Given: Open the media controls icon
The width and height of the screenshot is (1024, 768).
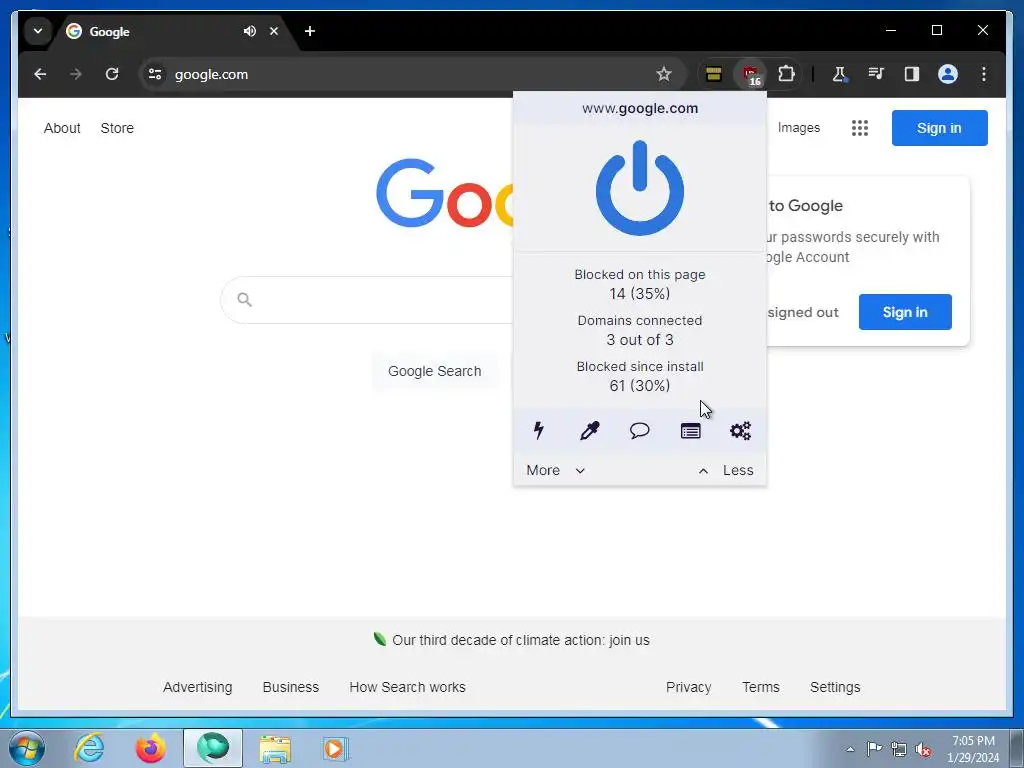Looking at the screenshot, I should click(x=876, y=74).
